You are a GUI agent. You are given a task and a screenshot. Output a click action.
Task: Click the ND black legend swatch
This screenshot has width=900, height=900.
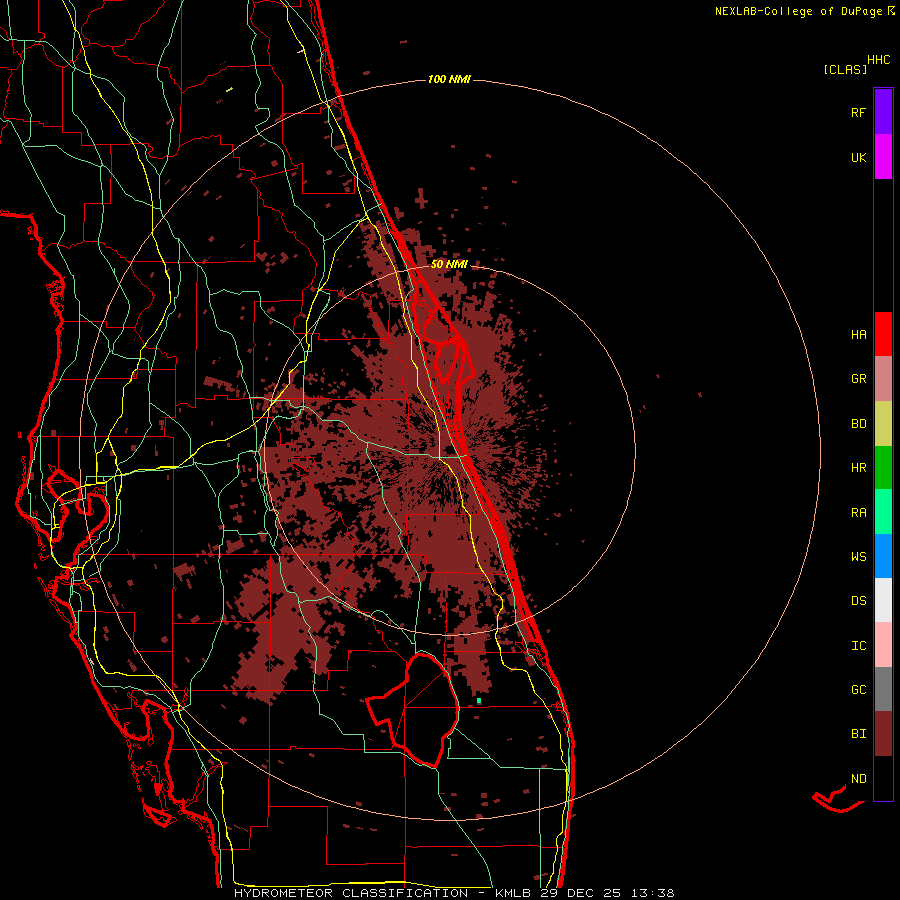(883, 778)
